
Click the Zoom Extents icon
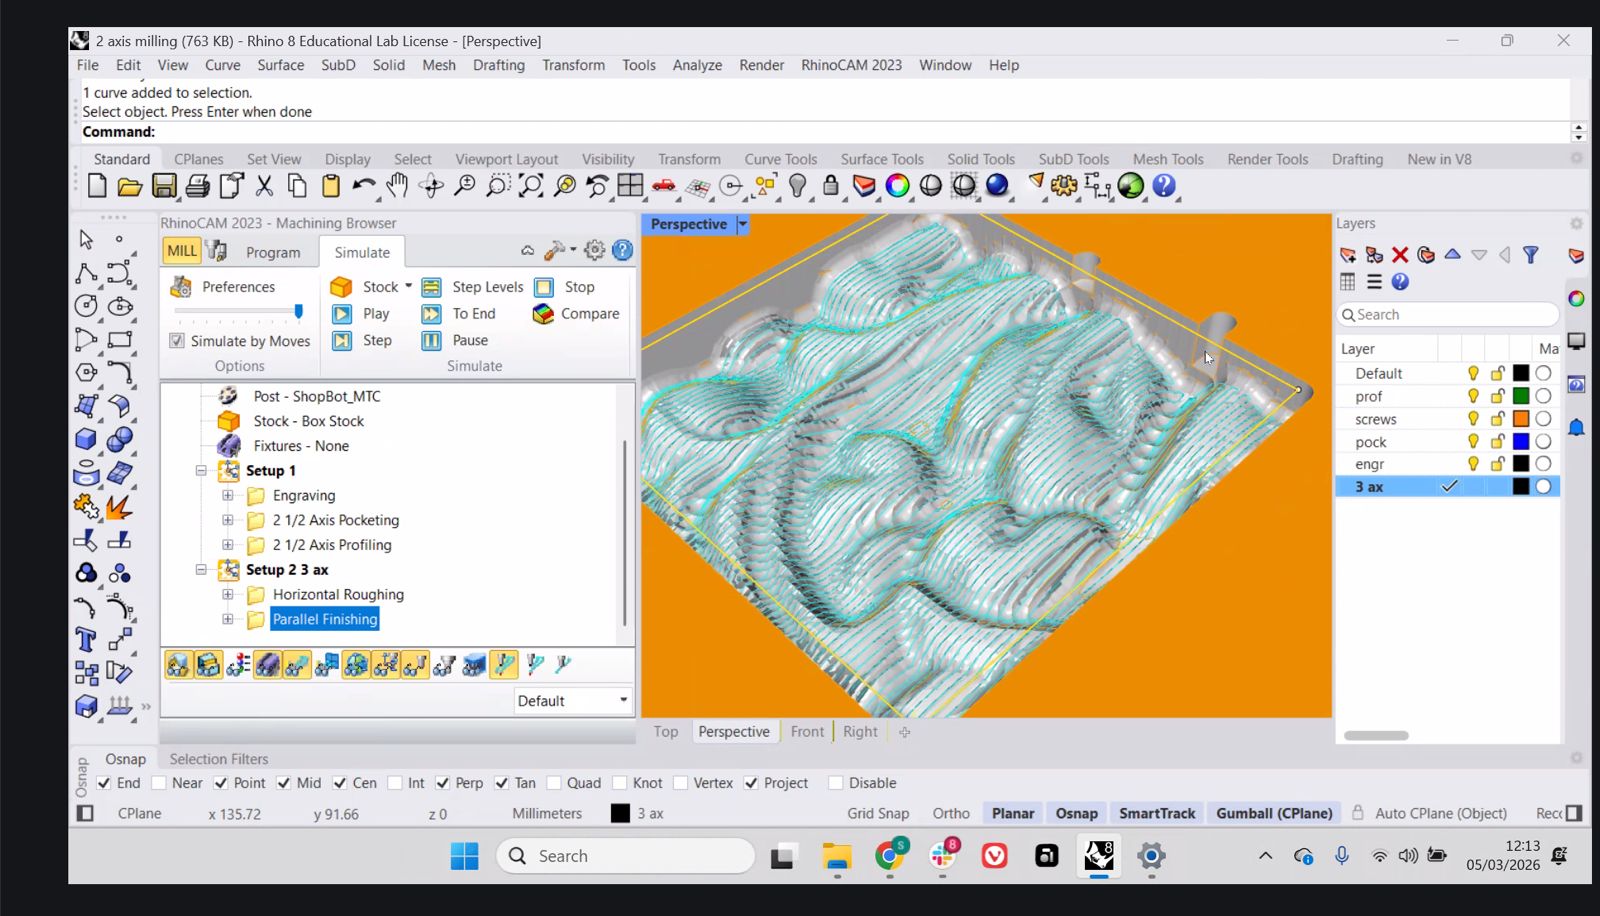coord(531,186)
